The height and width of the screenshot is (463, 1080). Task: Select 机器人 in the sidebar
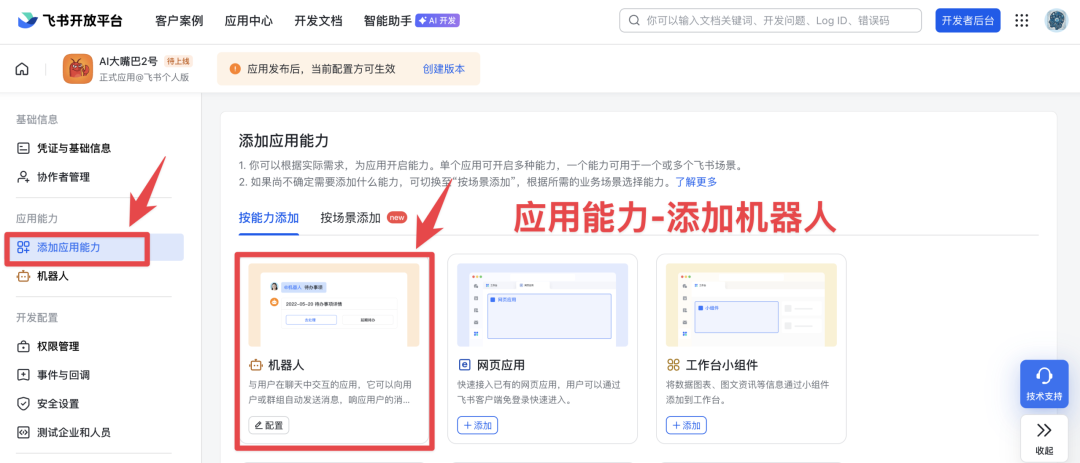coord(52,276)
